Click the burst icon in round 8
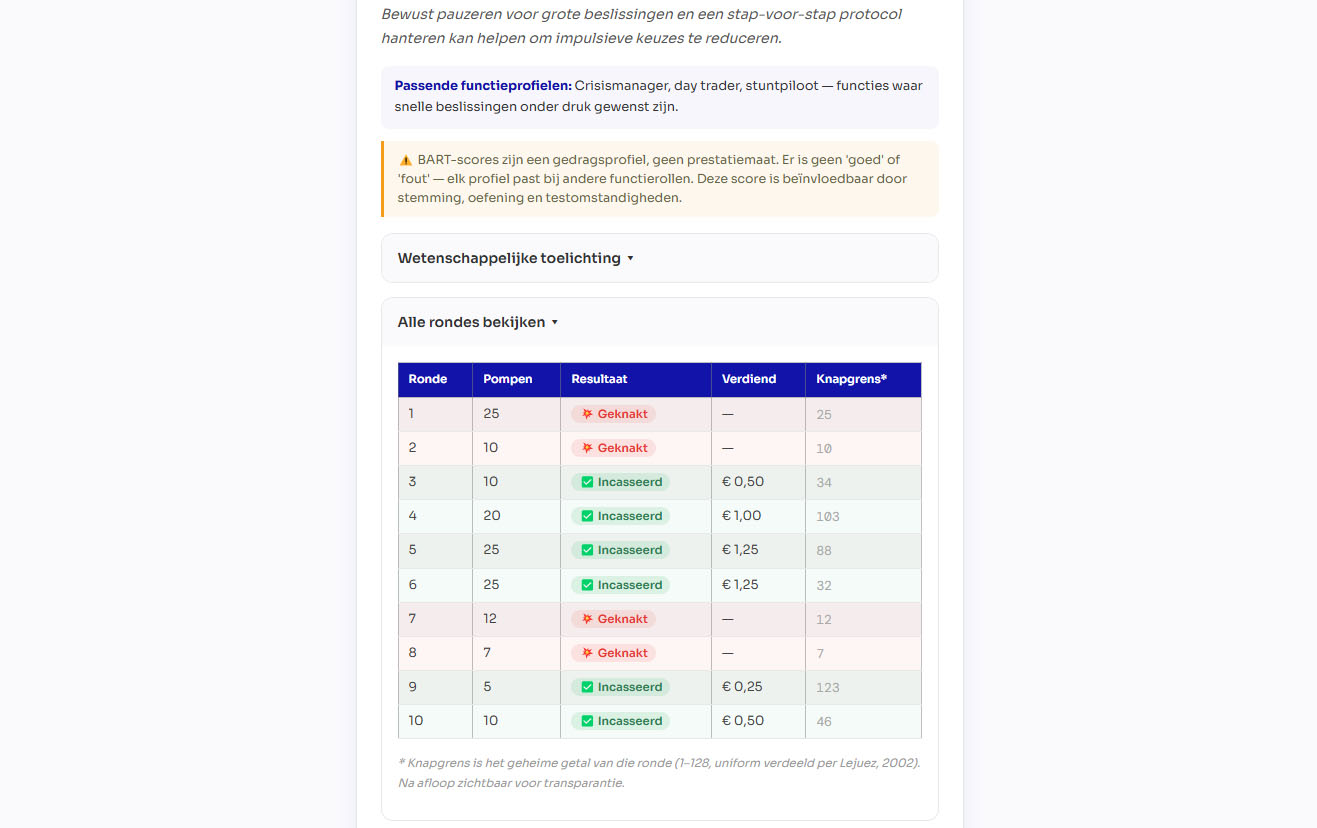Image resolution: width=1317 pixels, height=828 pixels. pos(587,653)
